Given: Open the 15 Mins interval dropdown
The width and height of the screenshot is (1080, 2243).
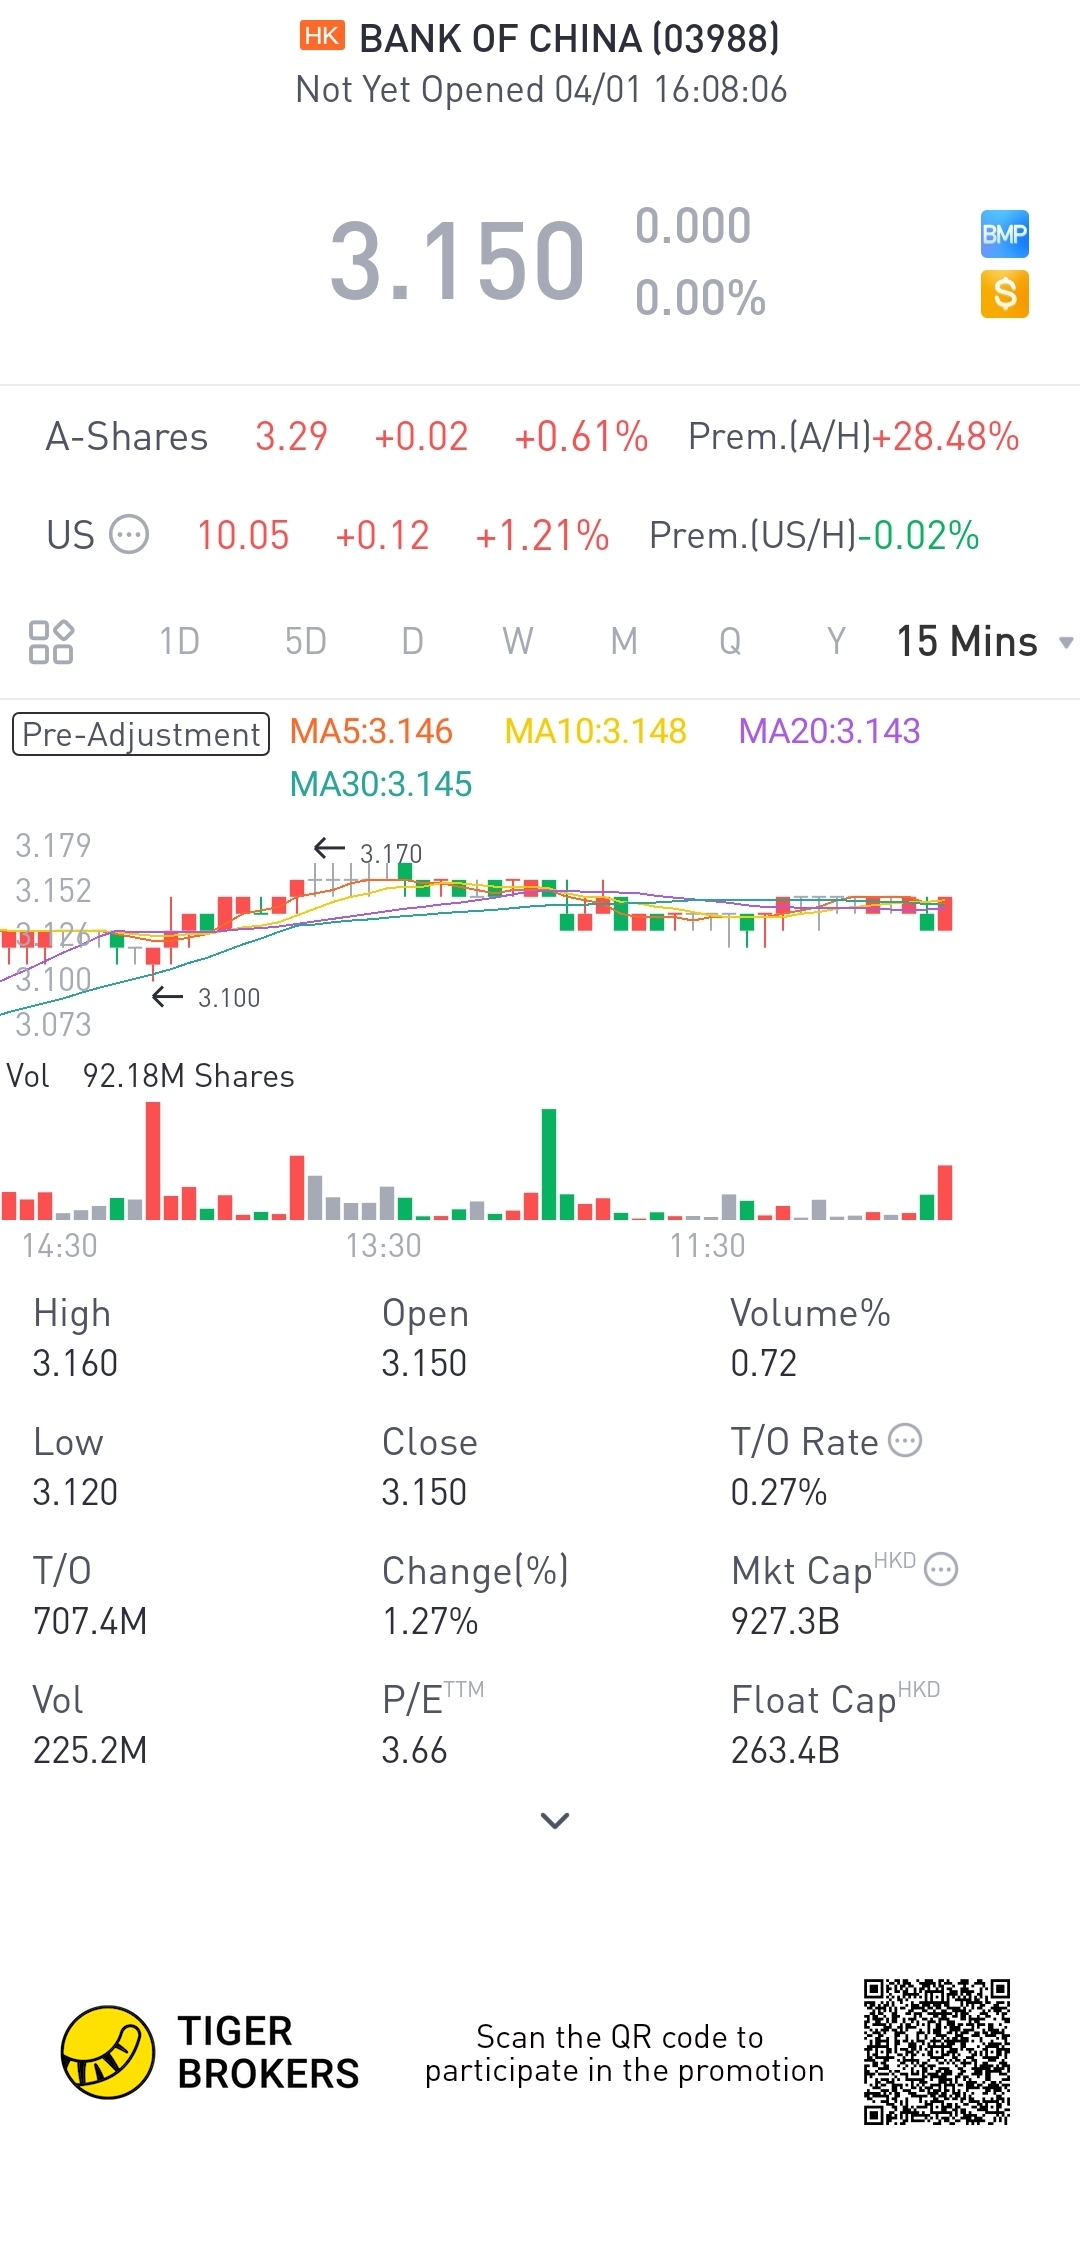Looking at the screenshot, I should click(985, 642).
